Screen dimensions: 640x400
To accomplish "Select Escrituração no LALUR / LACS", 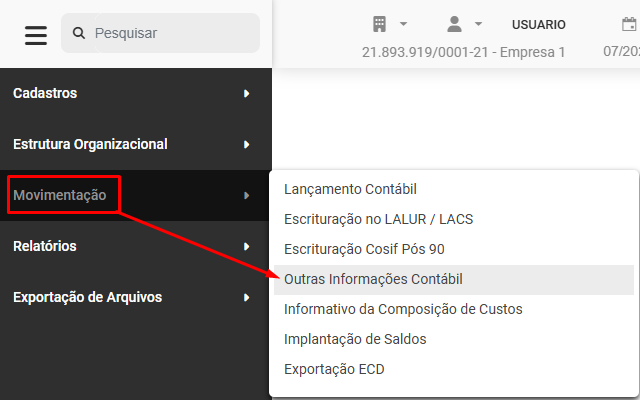I will coord(377,219).
